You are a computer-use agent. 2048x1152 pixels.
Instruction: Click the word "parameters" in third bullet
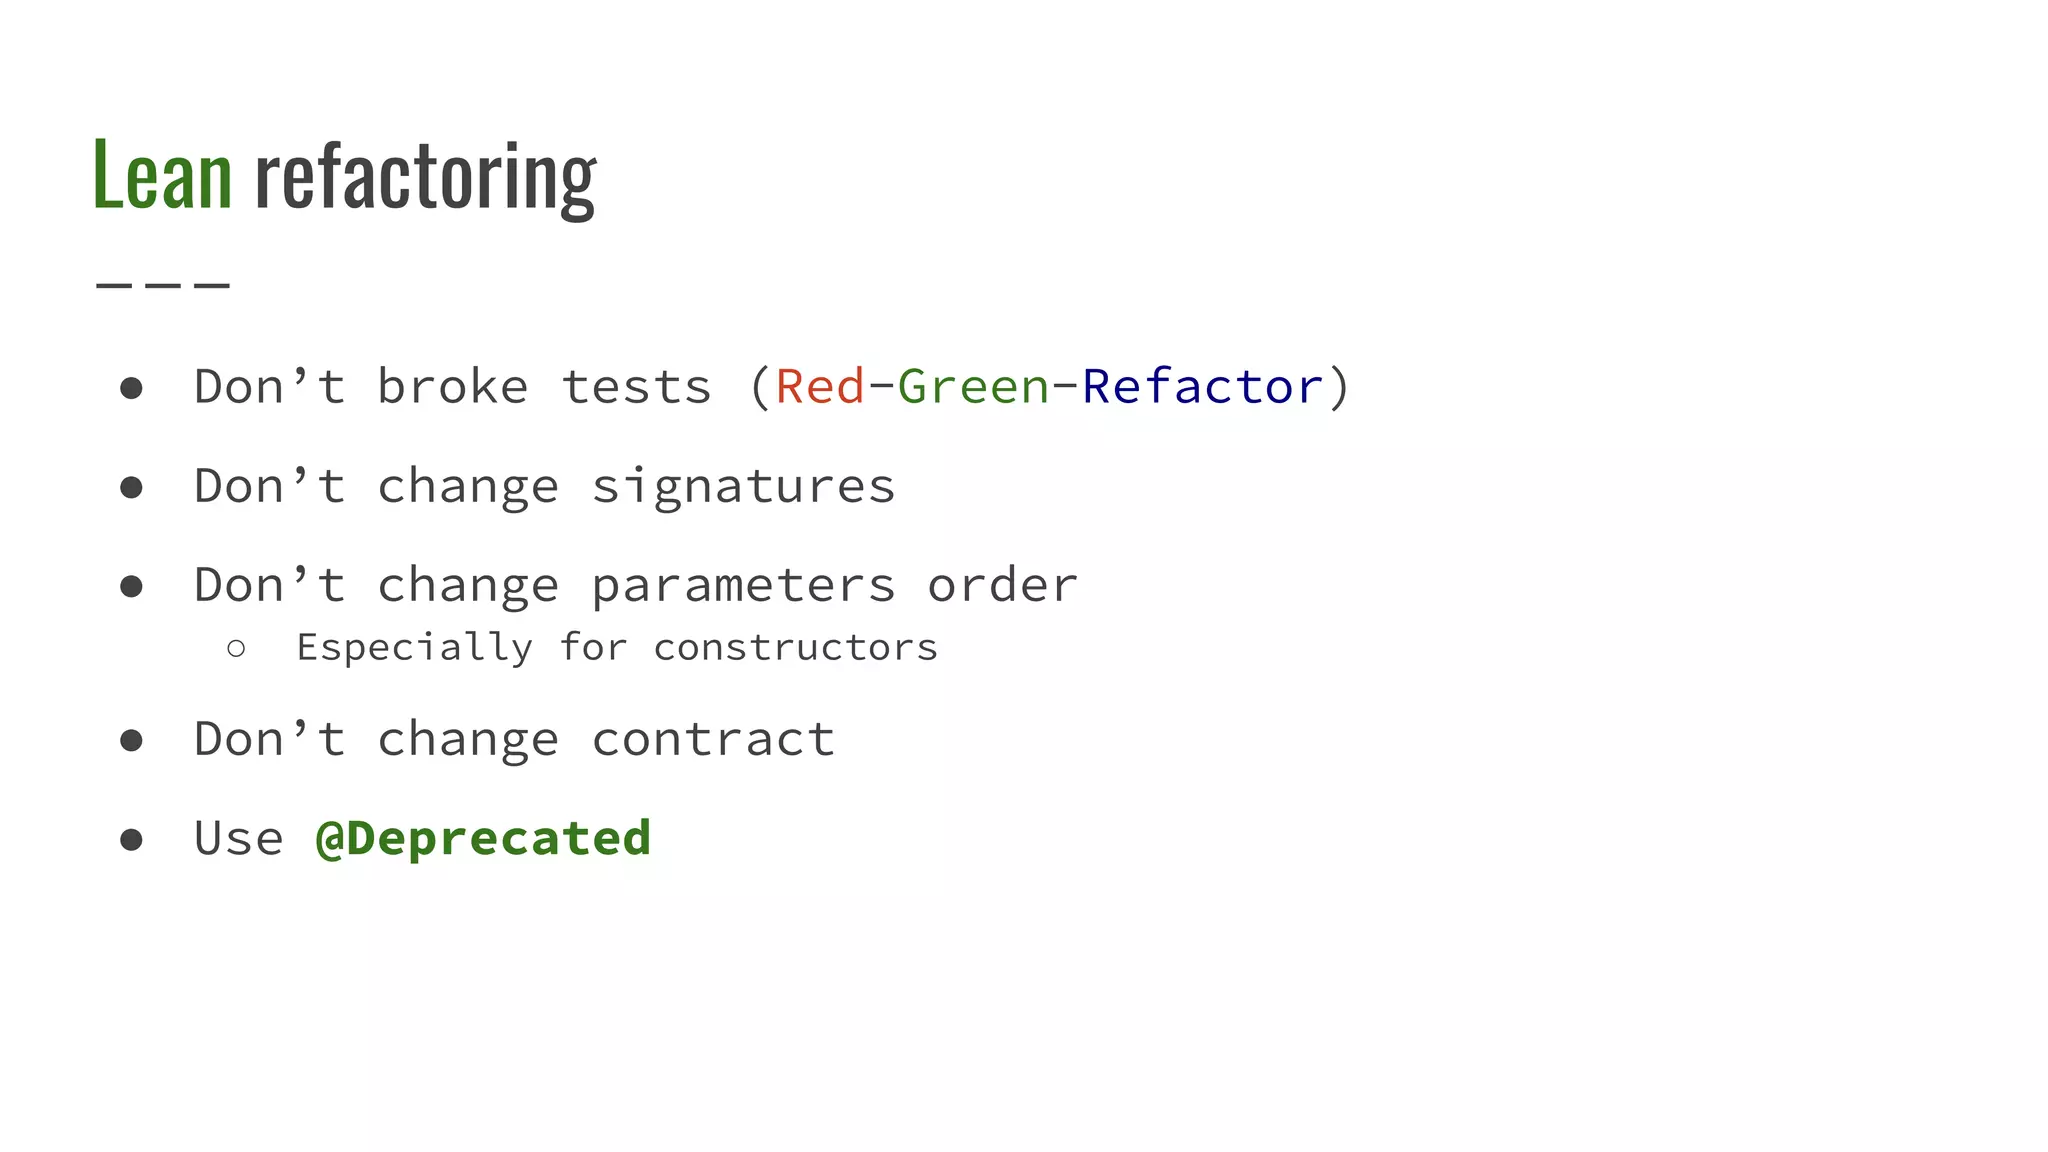(x=743, y=586)
